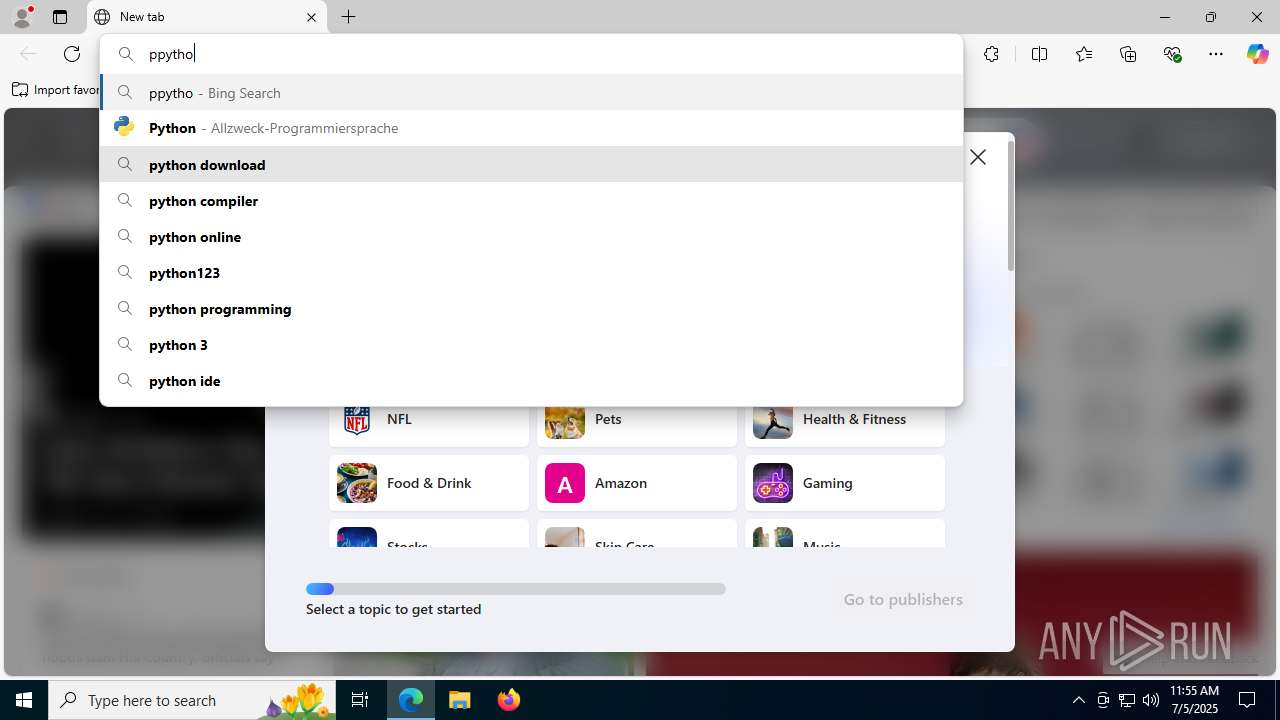Open Microsoft Edge taskbar icon
1280x720 pixels.
[411, 700]
